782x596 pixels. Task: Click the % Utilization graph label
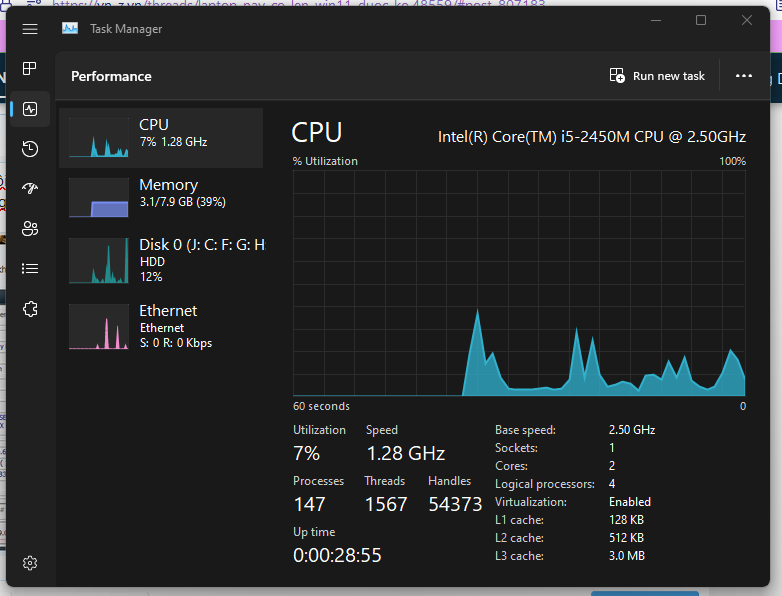tap(325, 161)
